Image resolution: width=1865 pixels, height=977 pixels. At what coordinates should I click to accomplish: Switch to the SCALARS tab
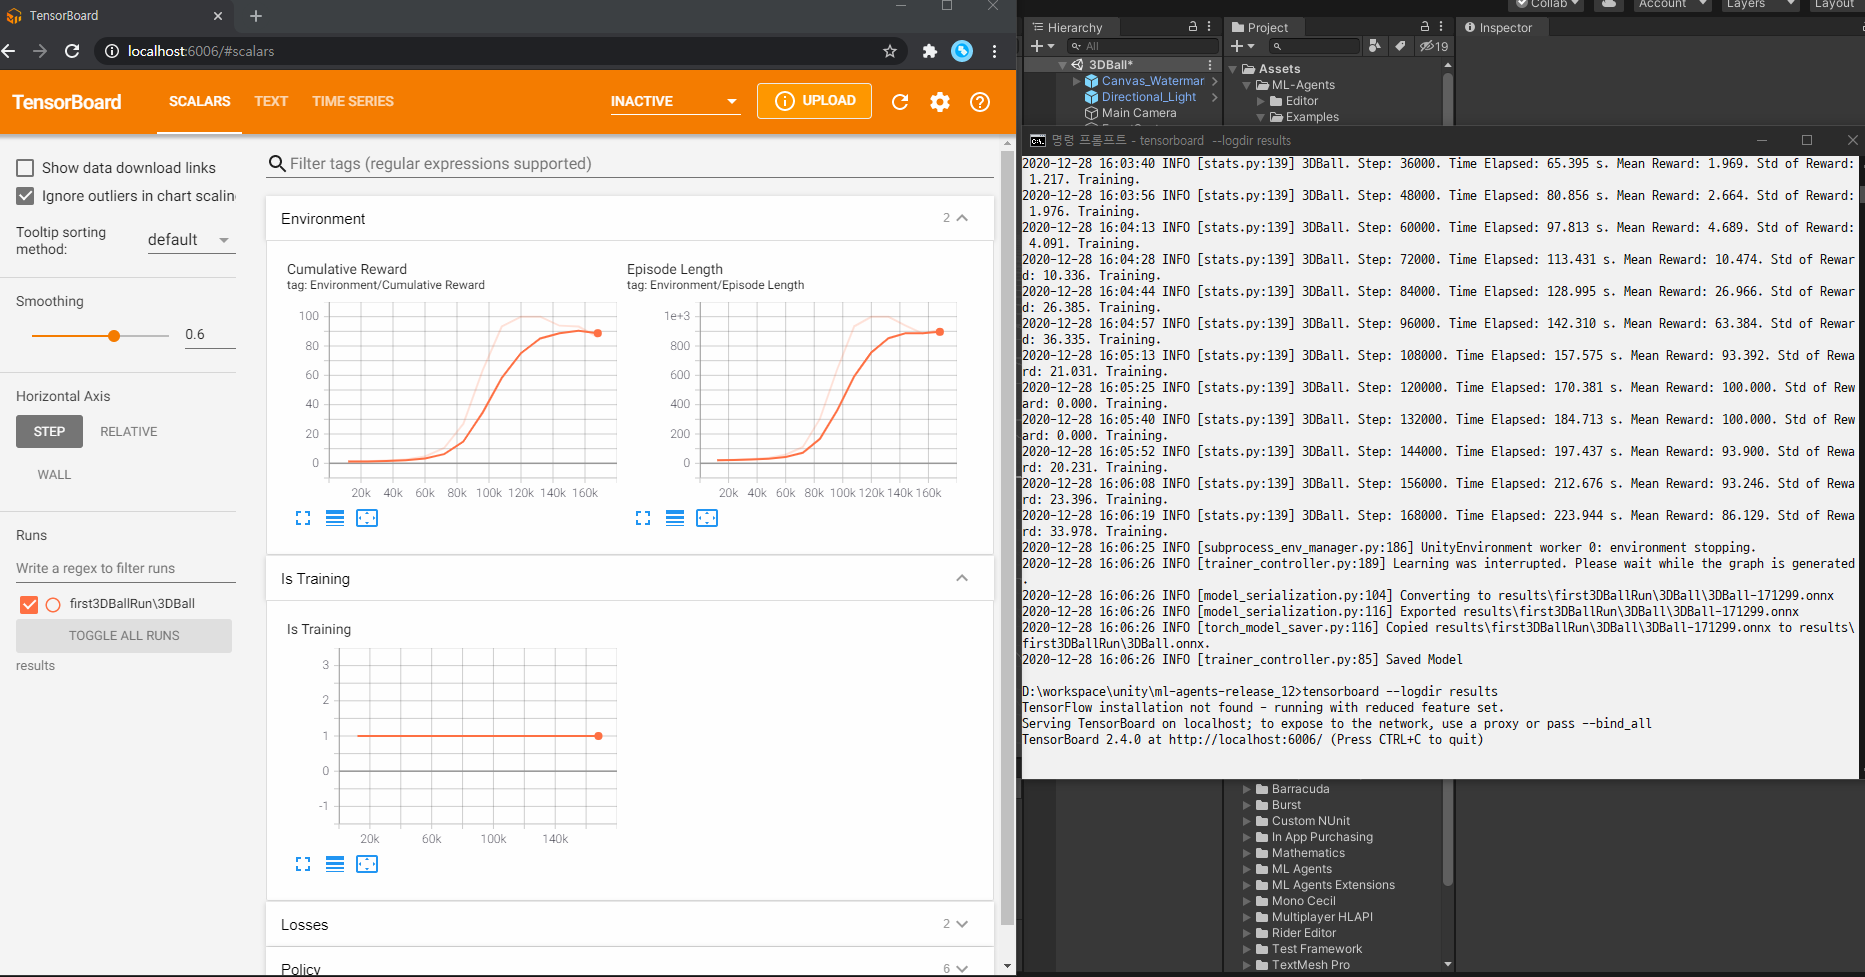(200, 101)
